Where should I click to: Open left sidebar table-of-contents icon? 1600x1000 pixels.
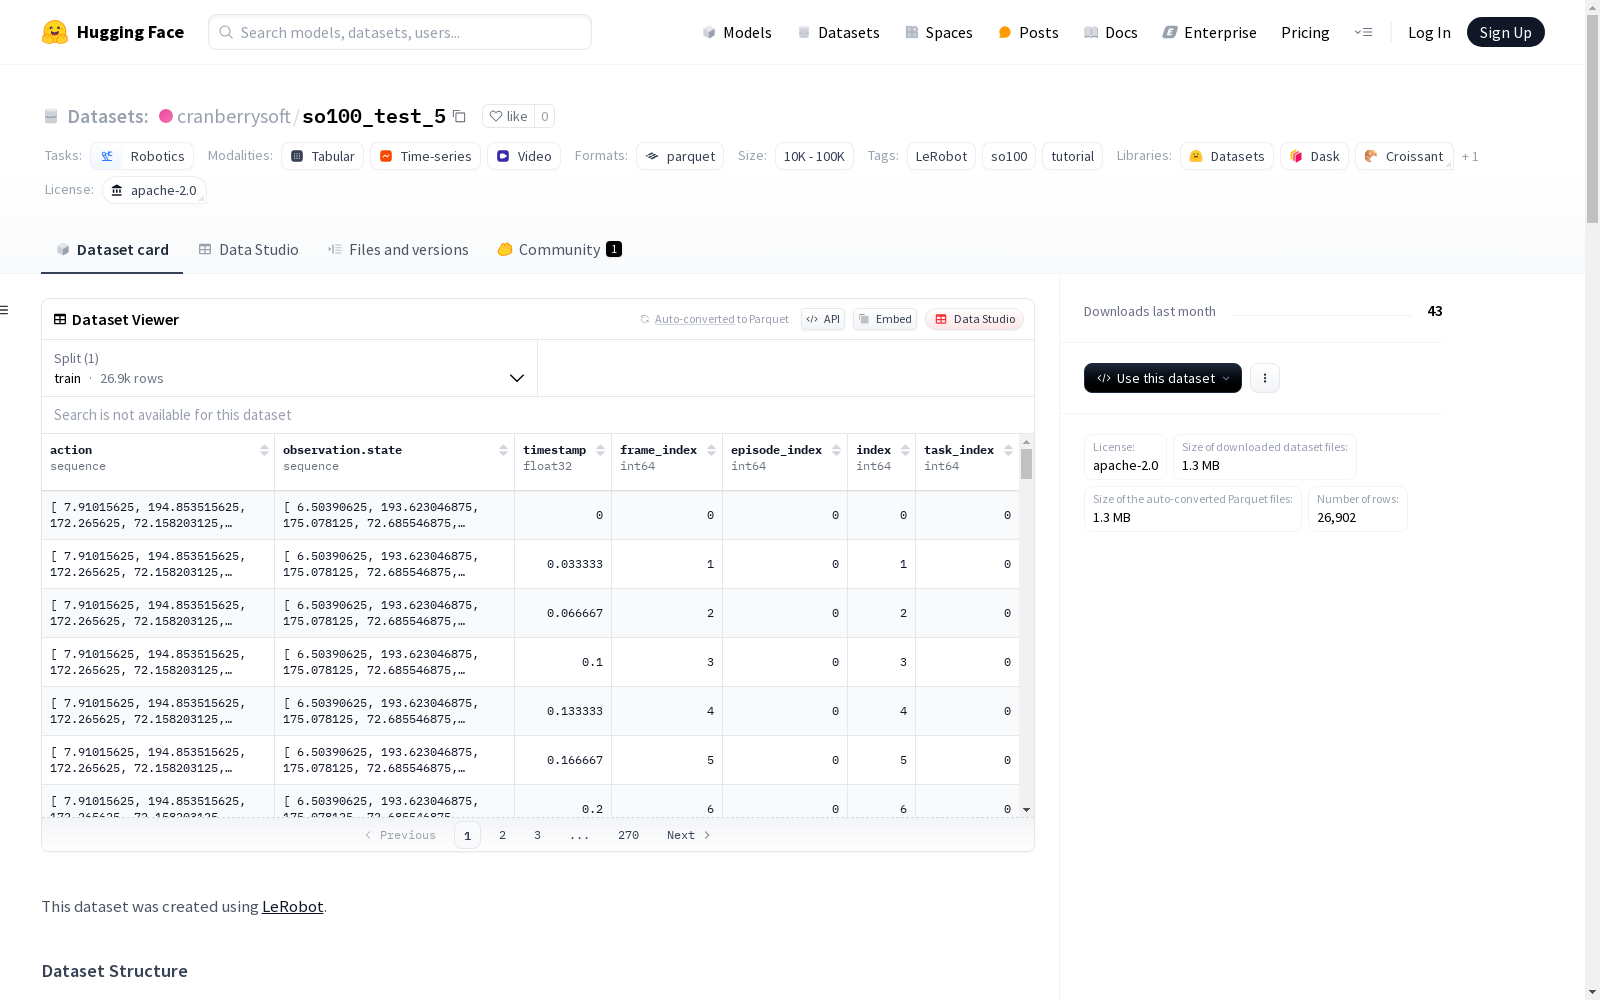pyautogui.click(x=5, y=310)
